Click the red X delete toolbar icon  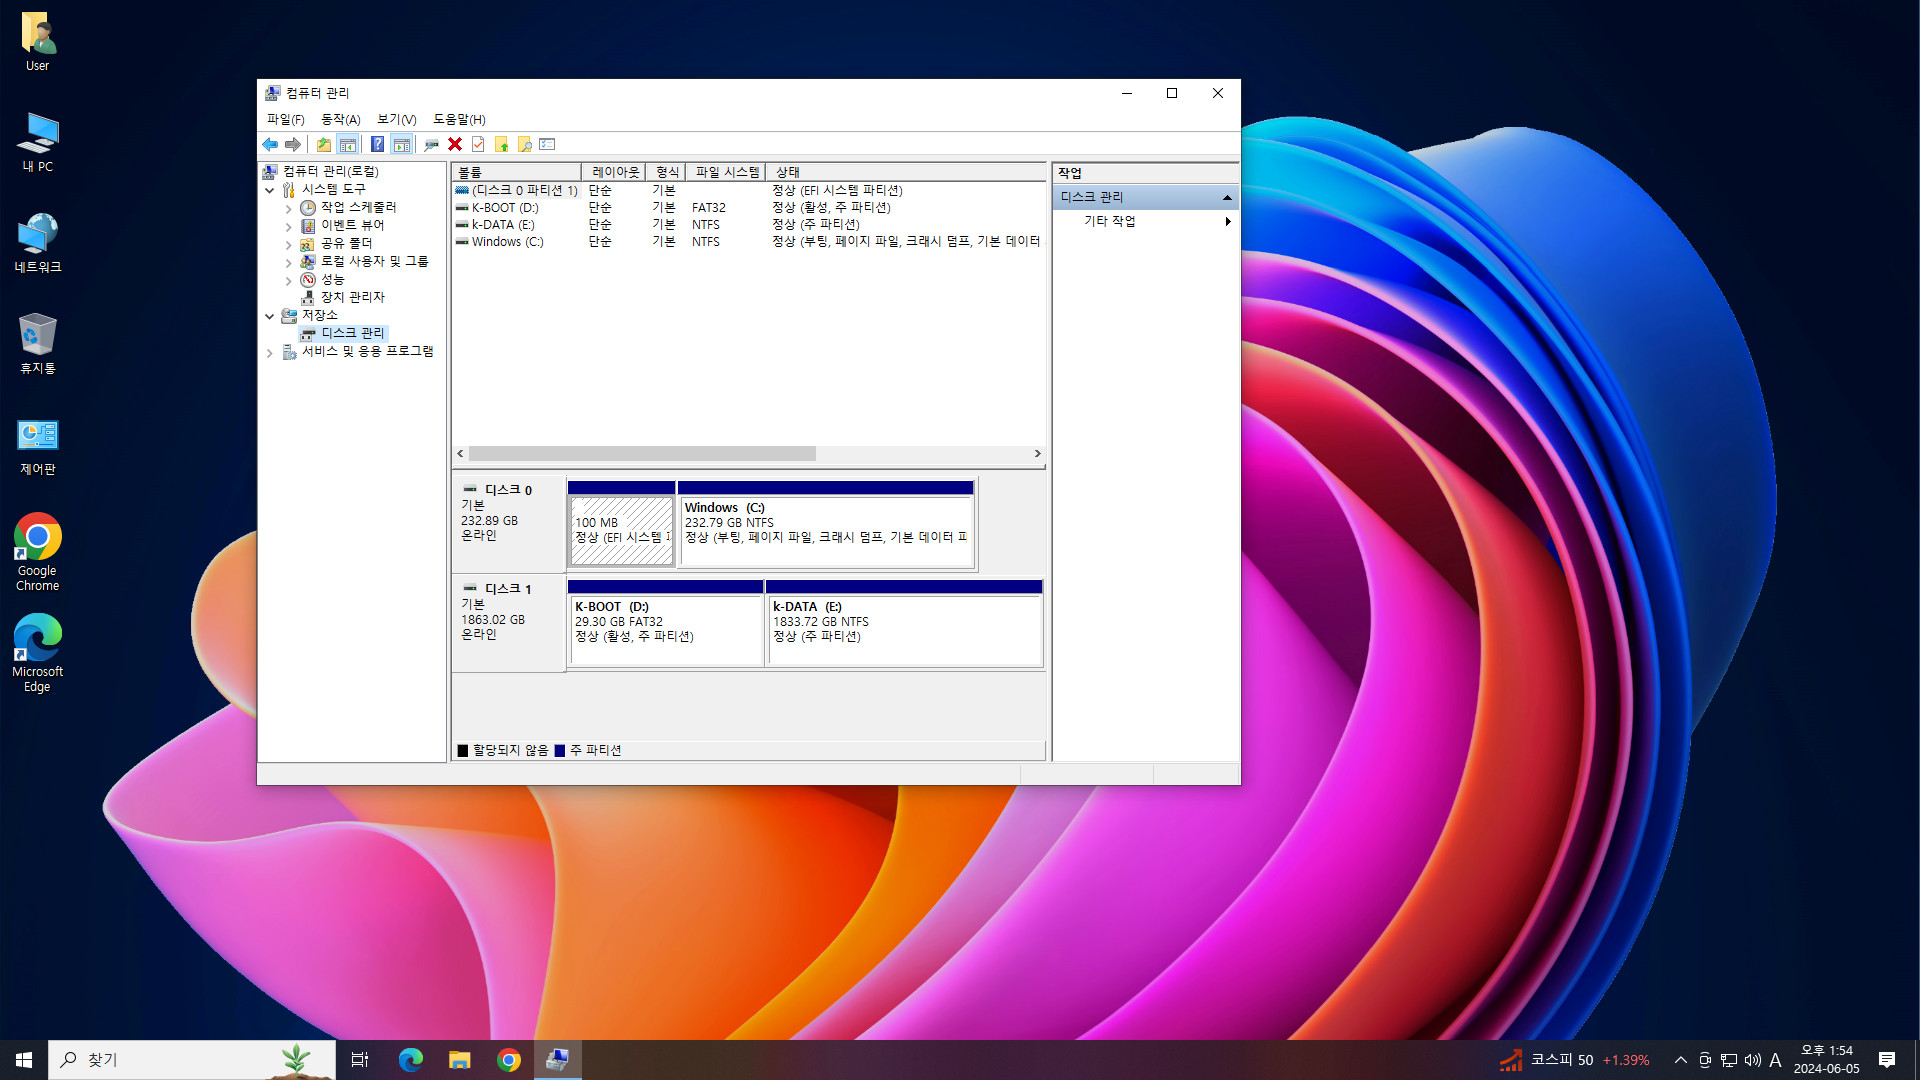(x=455, y=145)
